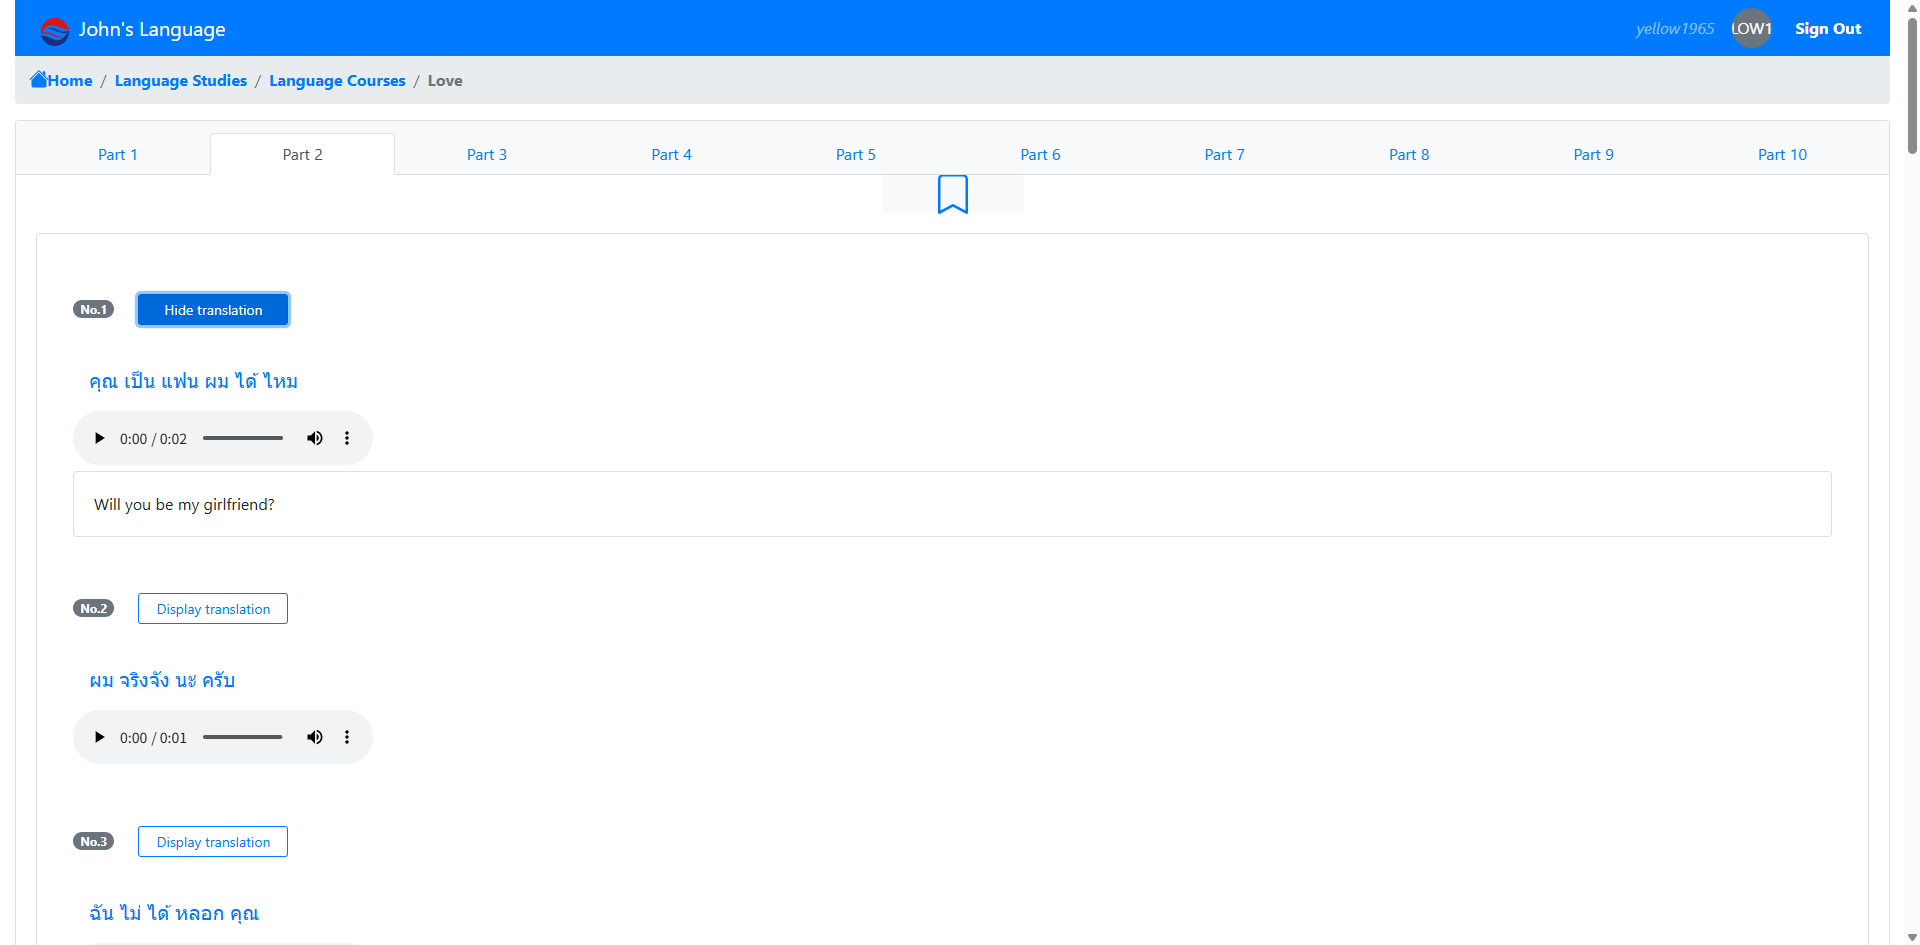Open more options on first audio player
Screen dimensions: 1920x945
tap(347, 438)
